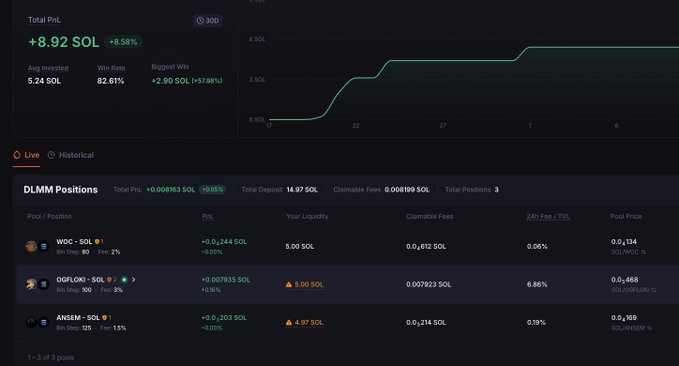Click the ANSEM pool price value
679x366 pixels.
point(624,318)
